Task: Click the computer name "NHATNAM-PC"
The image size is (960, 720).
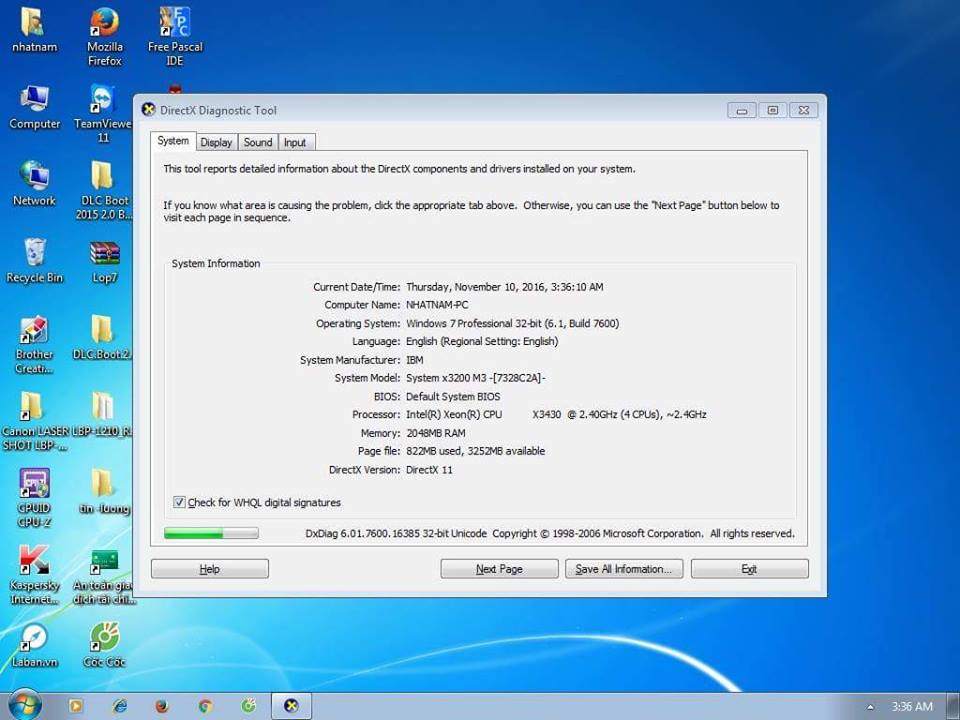Action: pos(437,305)
